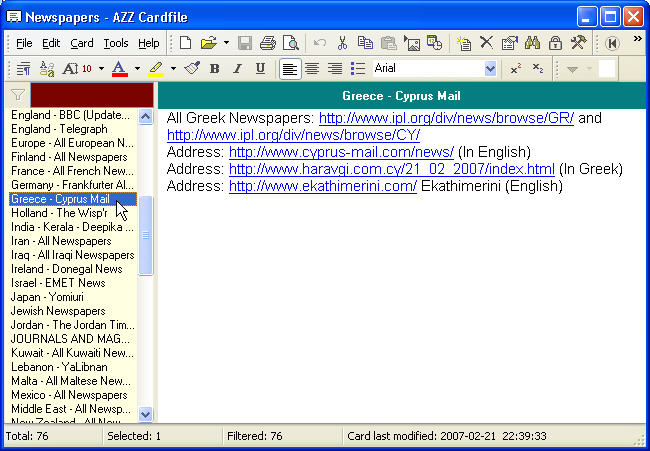Click the Paste clipboard icon

point(388,43)
